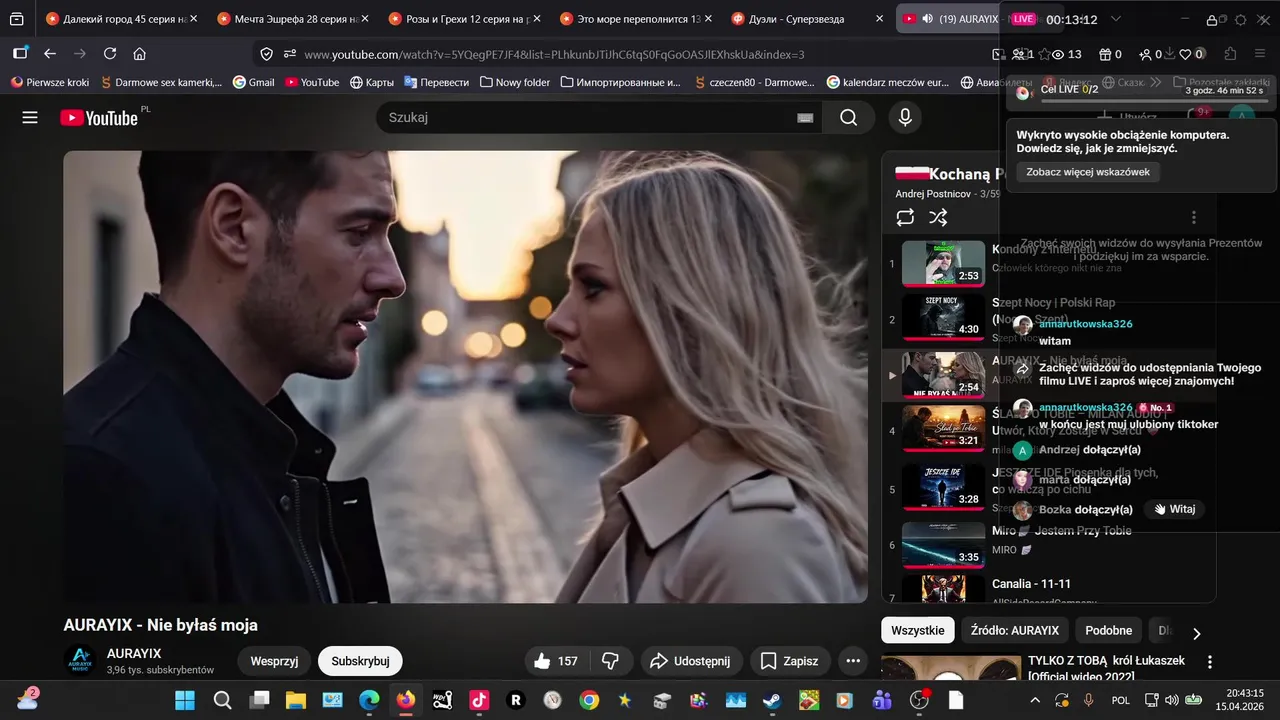The height and width of the screenshot is (720, 1280).
Task: Switch to the Далекий город 45 серия tab
Action: (121, 19)
